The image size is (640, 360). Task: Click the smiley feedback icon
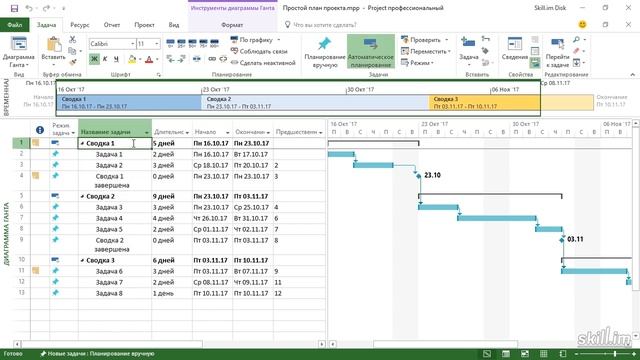pos(582,24)
